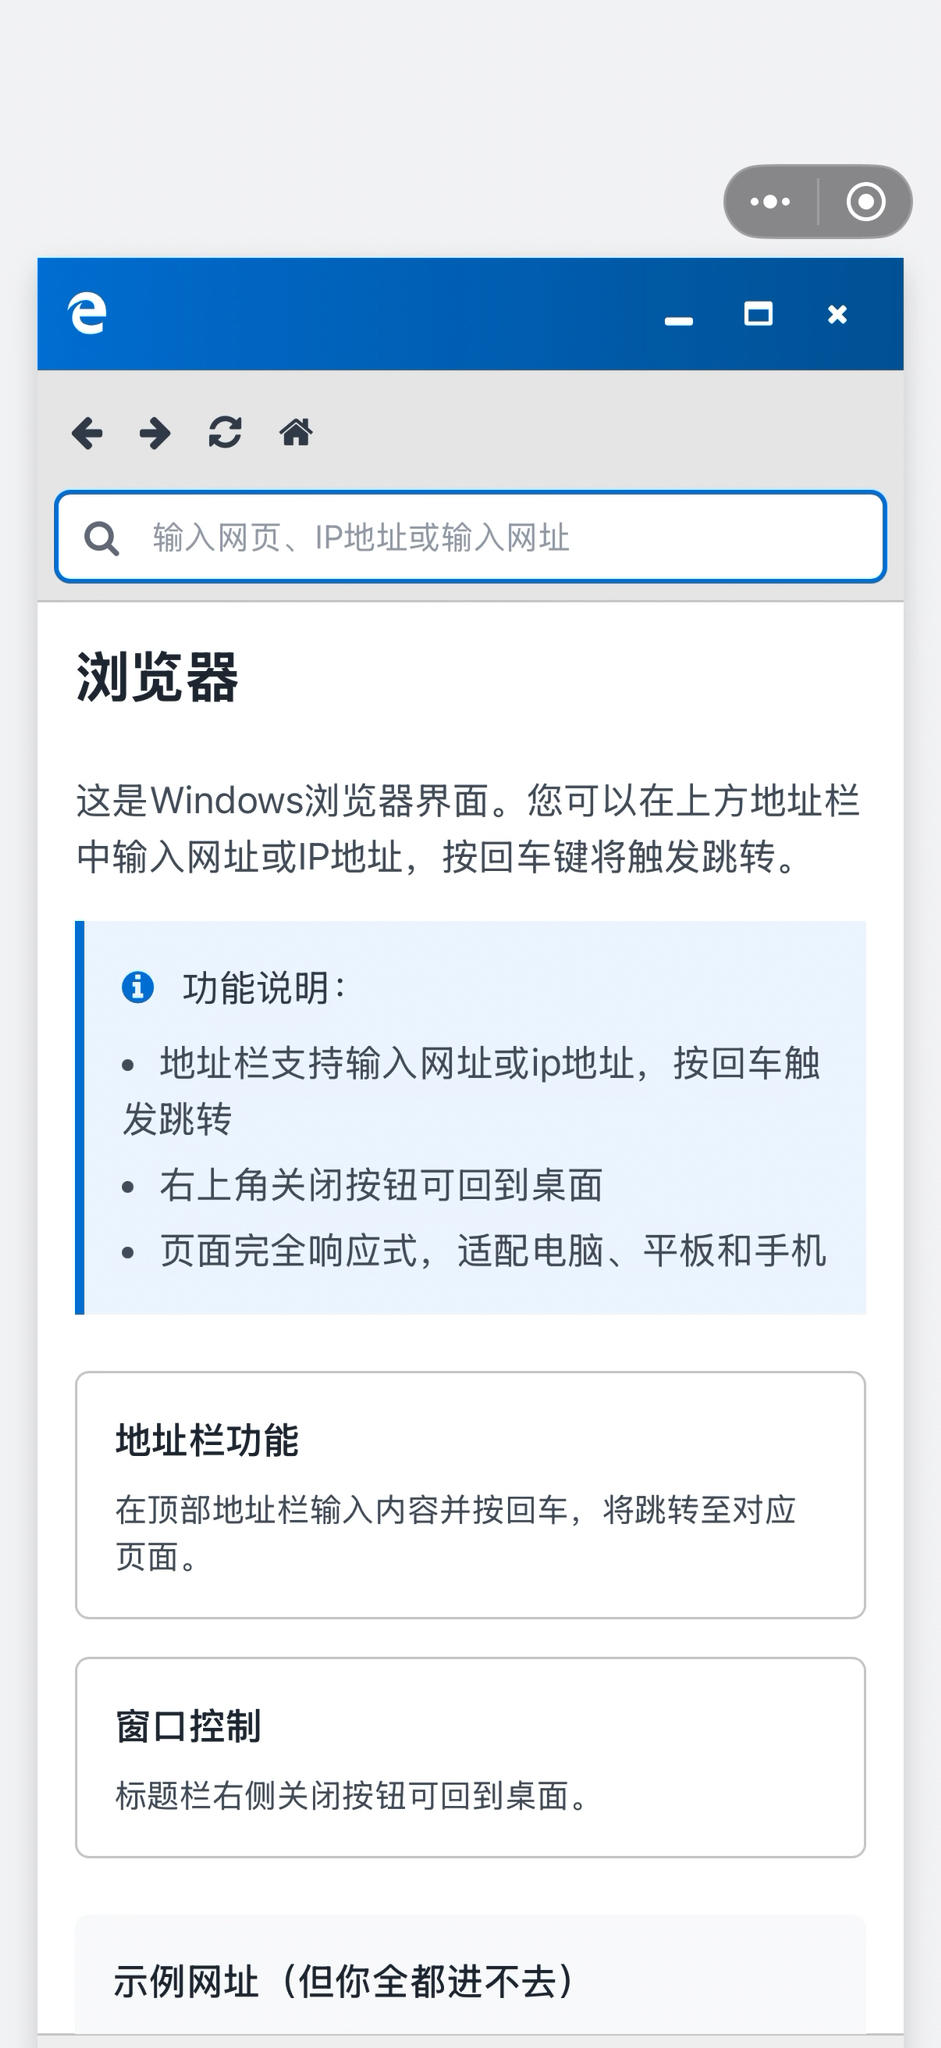Click the browser back arrow

[x=87, y=434]
